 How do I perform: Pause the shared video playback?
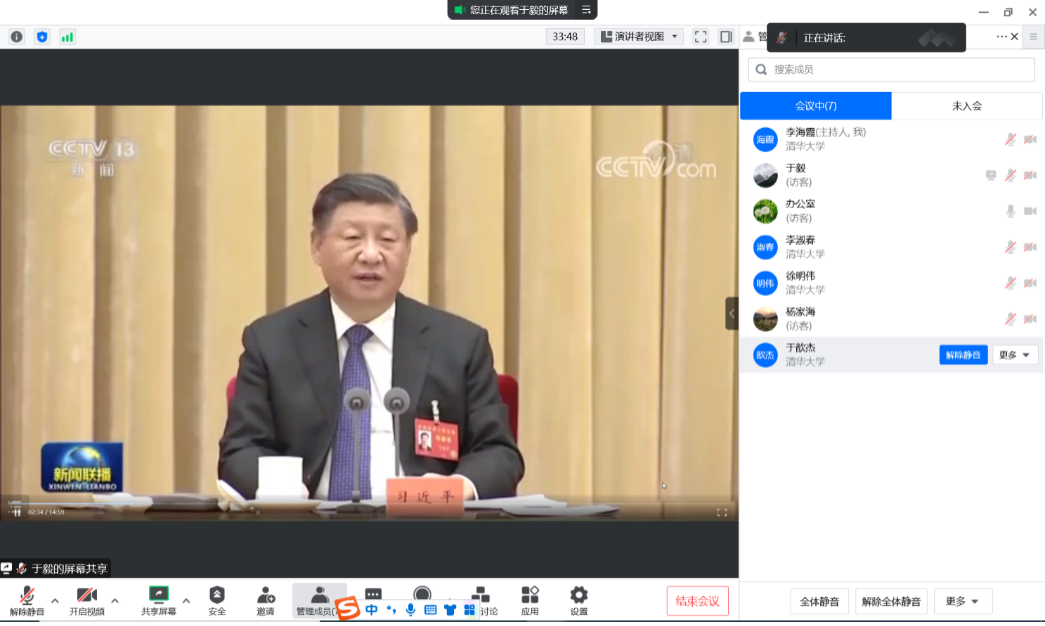point(17,512)
